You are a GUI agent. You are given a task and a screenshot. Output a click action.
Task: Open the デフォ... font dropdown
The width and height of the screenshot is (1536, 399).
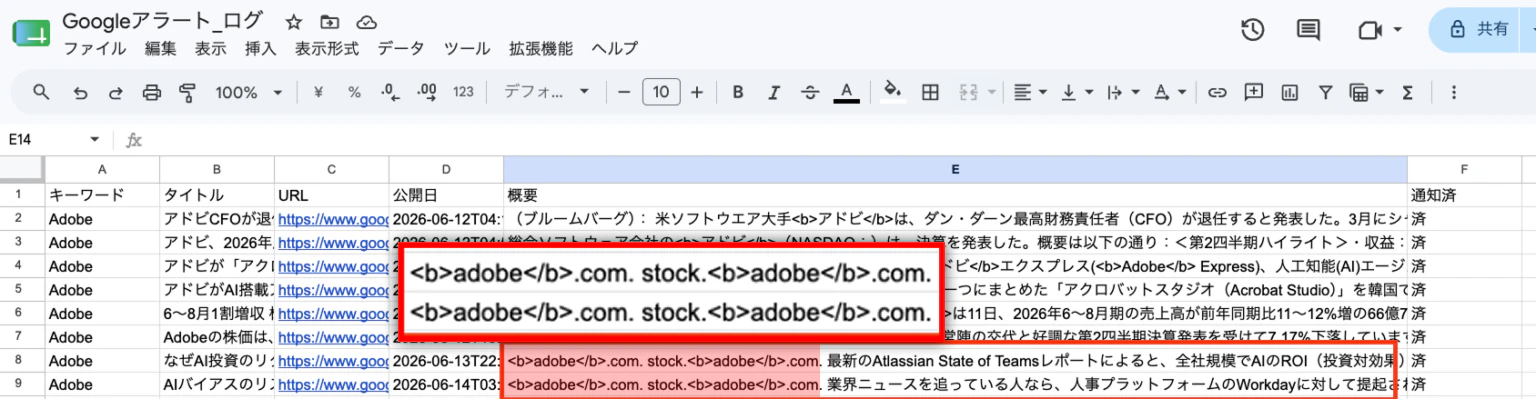click(546, 92)
